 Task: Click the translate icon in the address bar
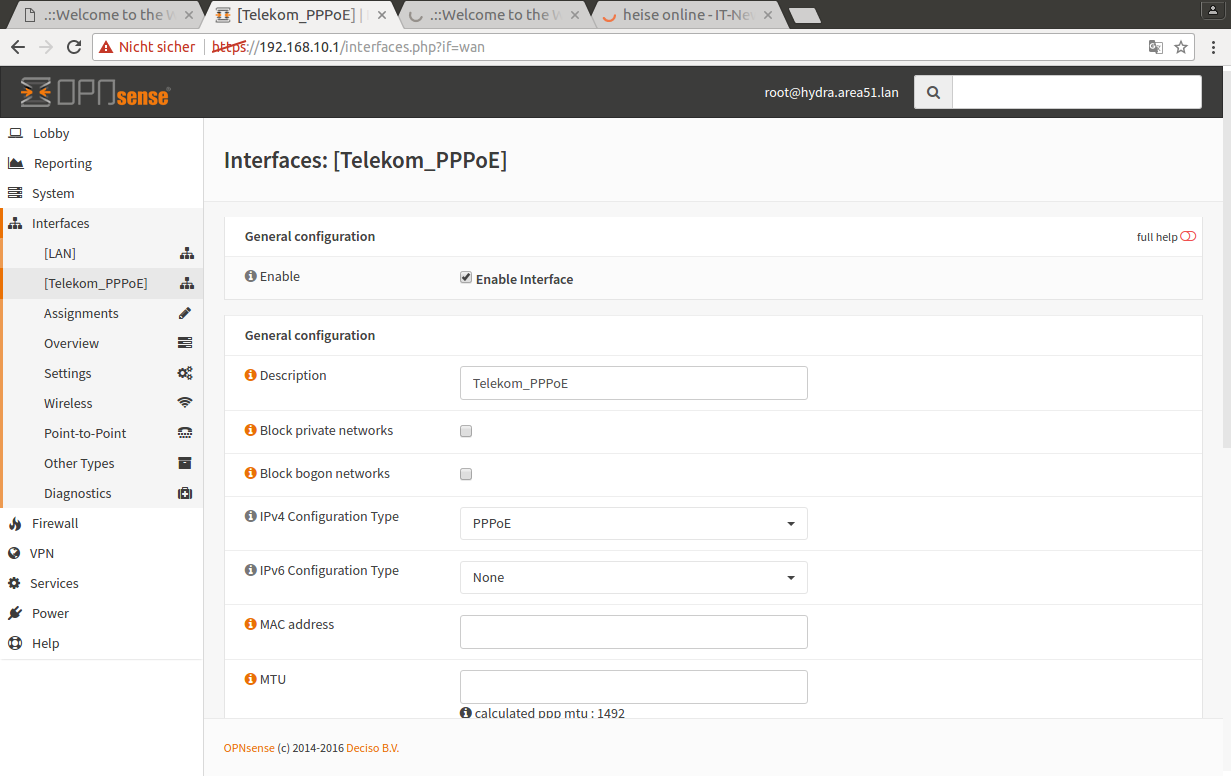pyautogui.click(x=1155, y=47)
